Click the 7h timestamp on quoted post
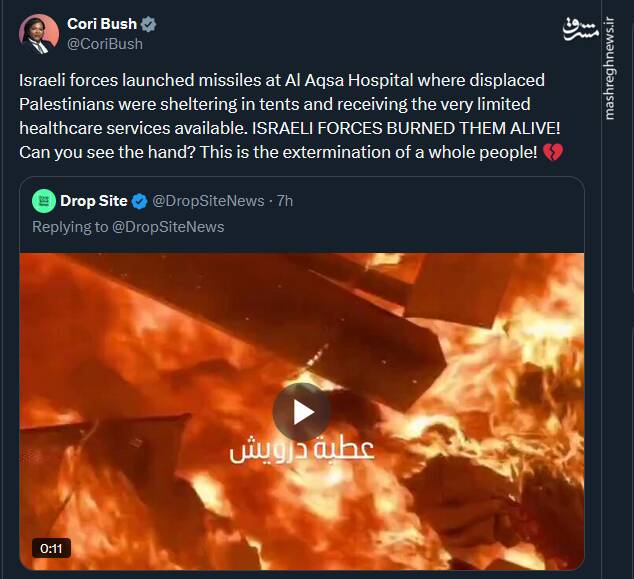The width and height of the screenshot is (634, 579). 284,201
